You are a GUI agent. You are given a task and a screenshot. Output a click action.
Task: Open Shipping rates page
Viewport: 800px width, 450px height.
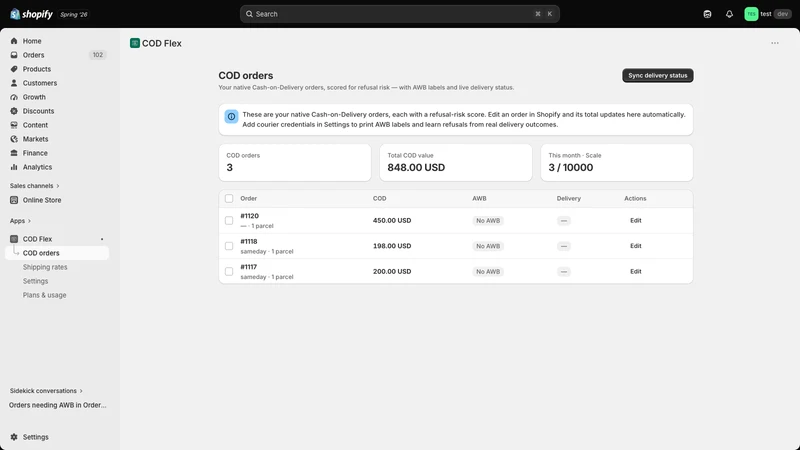(45, 267)
